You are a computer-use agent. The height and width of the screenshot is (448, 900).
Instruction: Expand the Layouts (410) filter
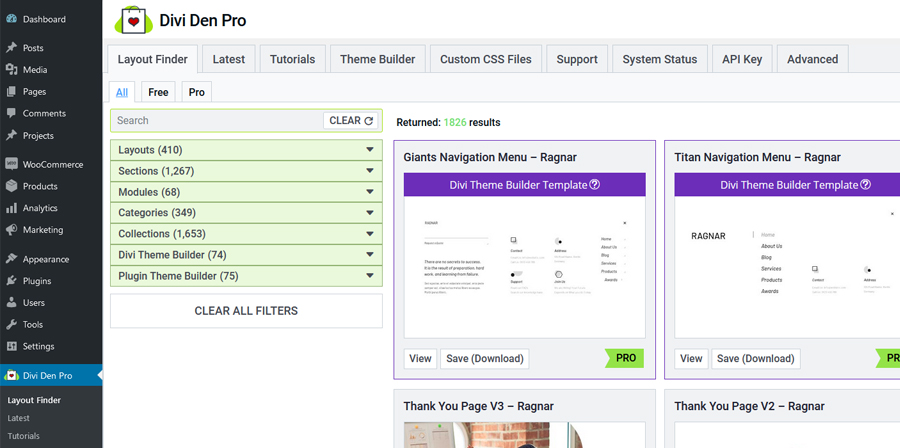(x=246, y=150)
